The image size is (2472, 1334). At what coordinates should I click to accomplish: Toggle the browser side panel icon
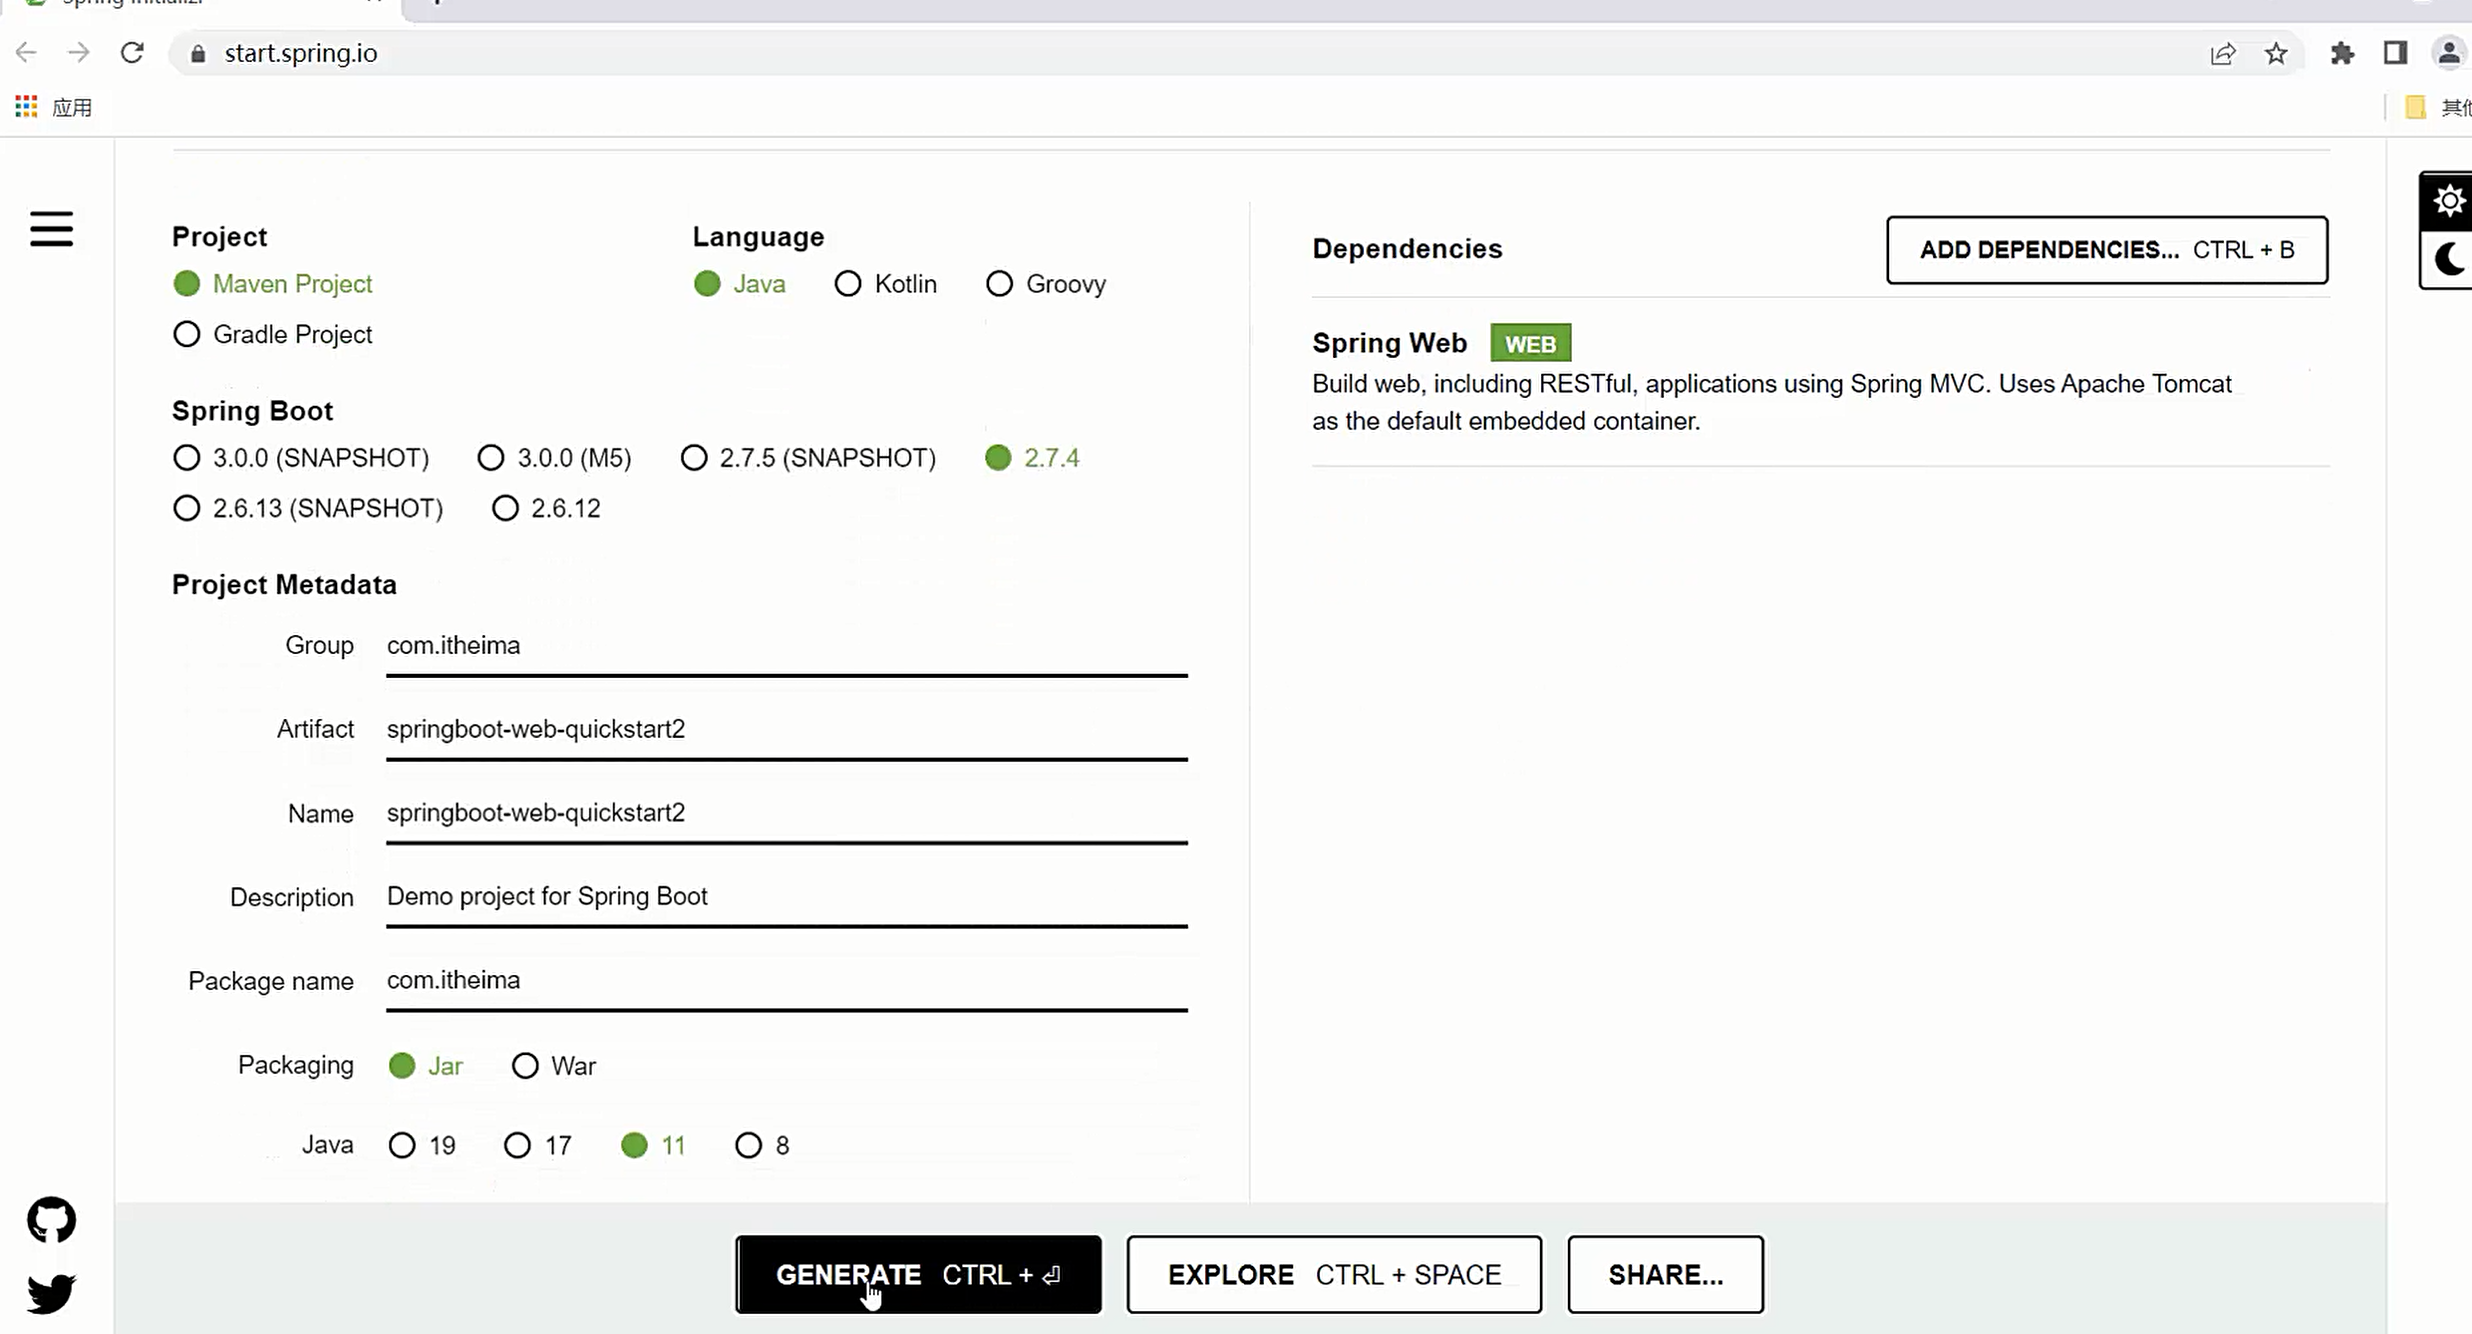click(2395, 53)
